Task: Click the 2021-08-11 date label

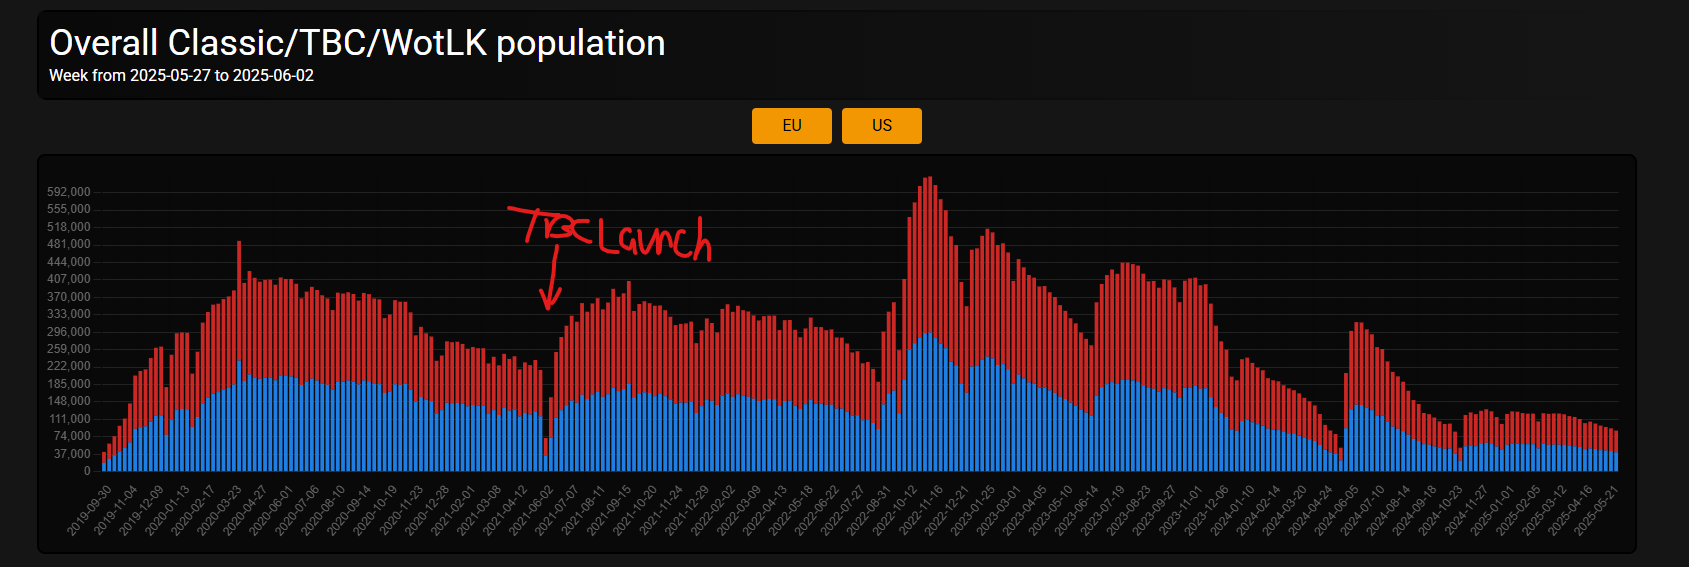Action: coord(583,511)
